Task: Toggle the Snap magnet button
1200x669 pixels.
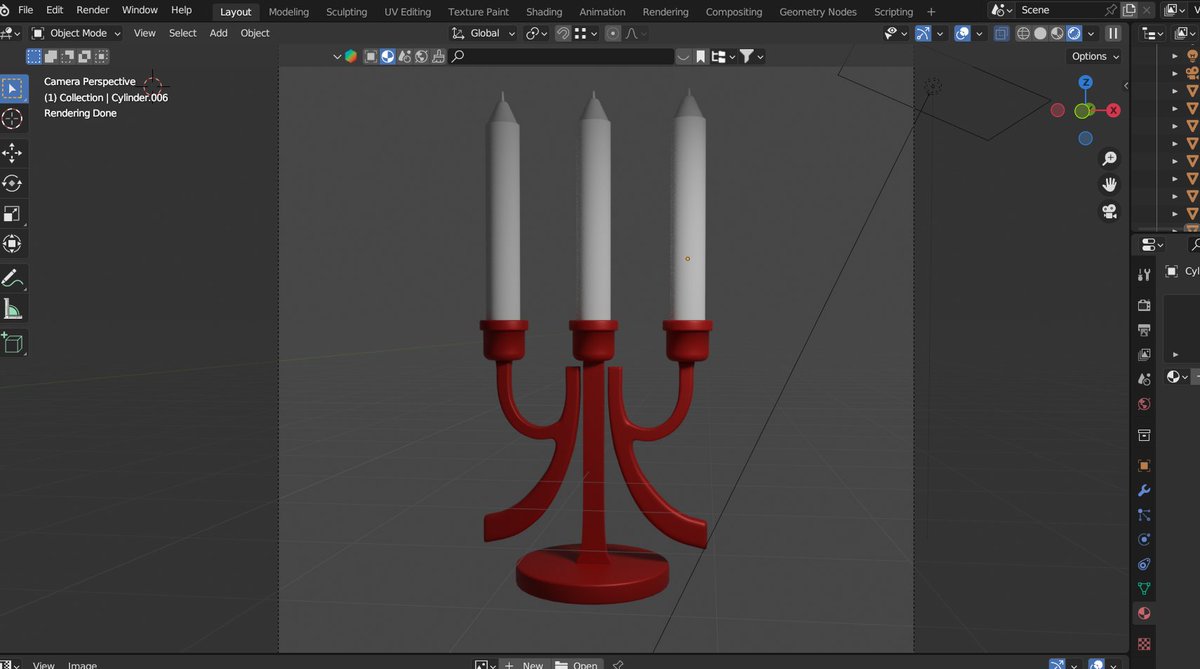Action: [x=563, y=33]
